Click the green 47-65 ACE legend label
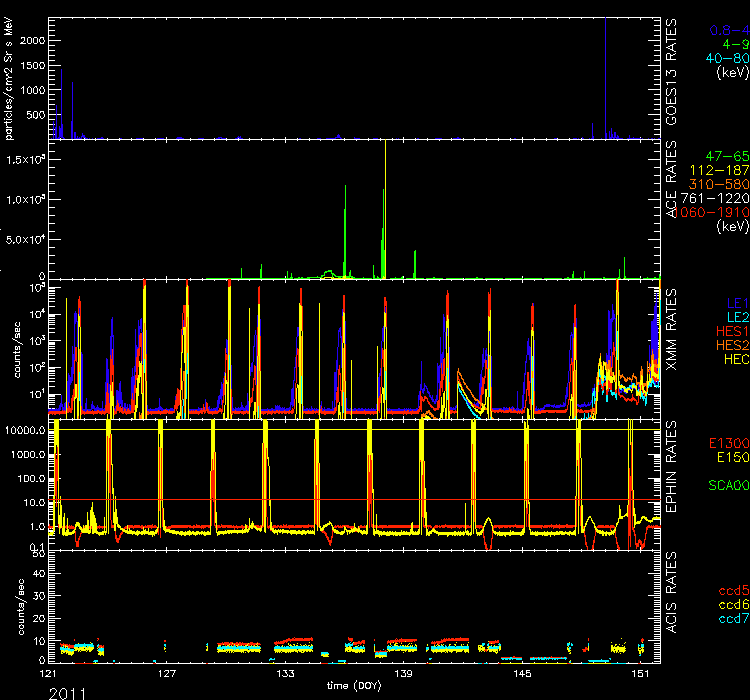The image size is (750, 700). [x=726, y=157]
